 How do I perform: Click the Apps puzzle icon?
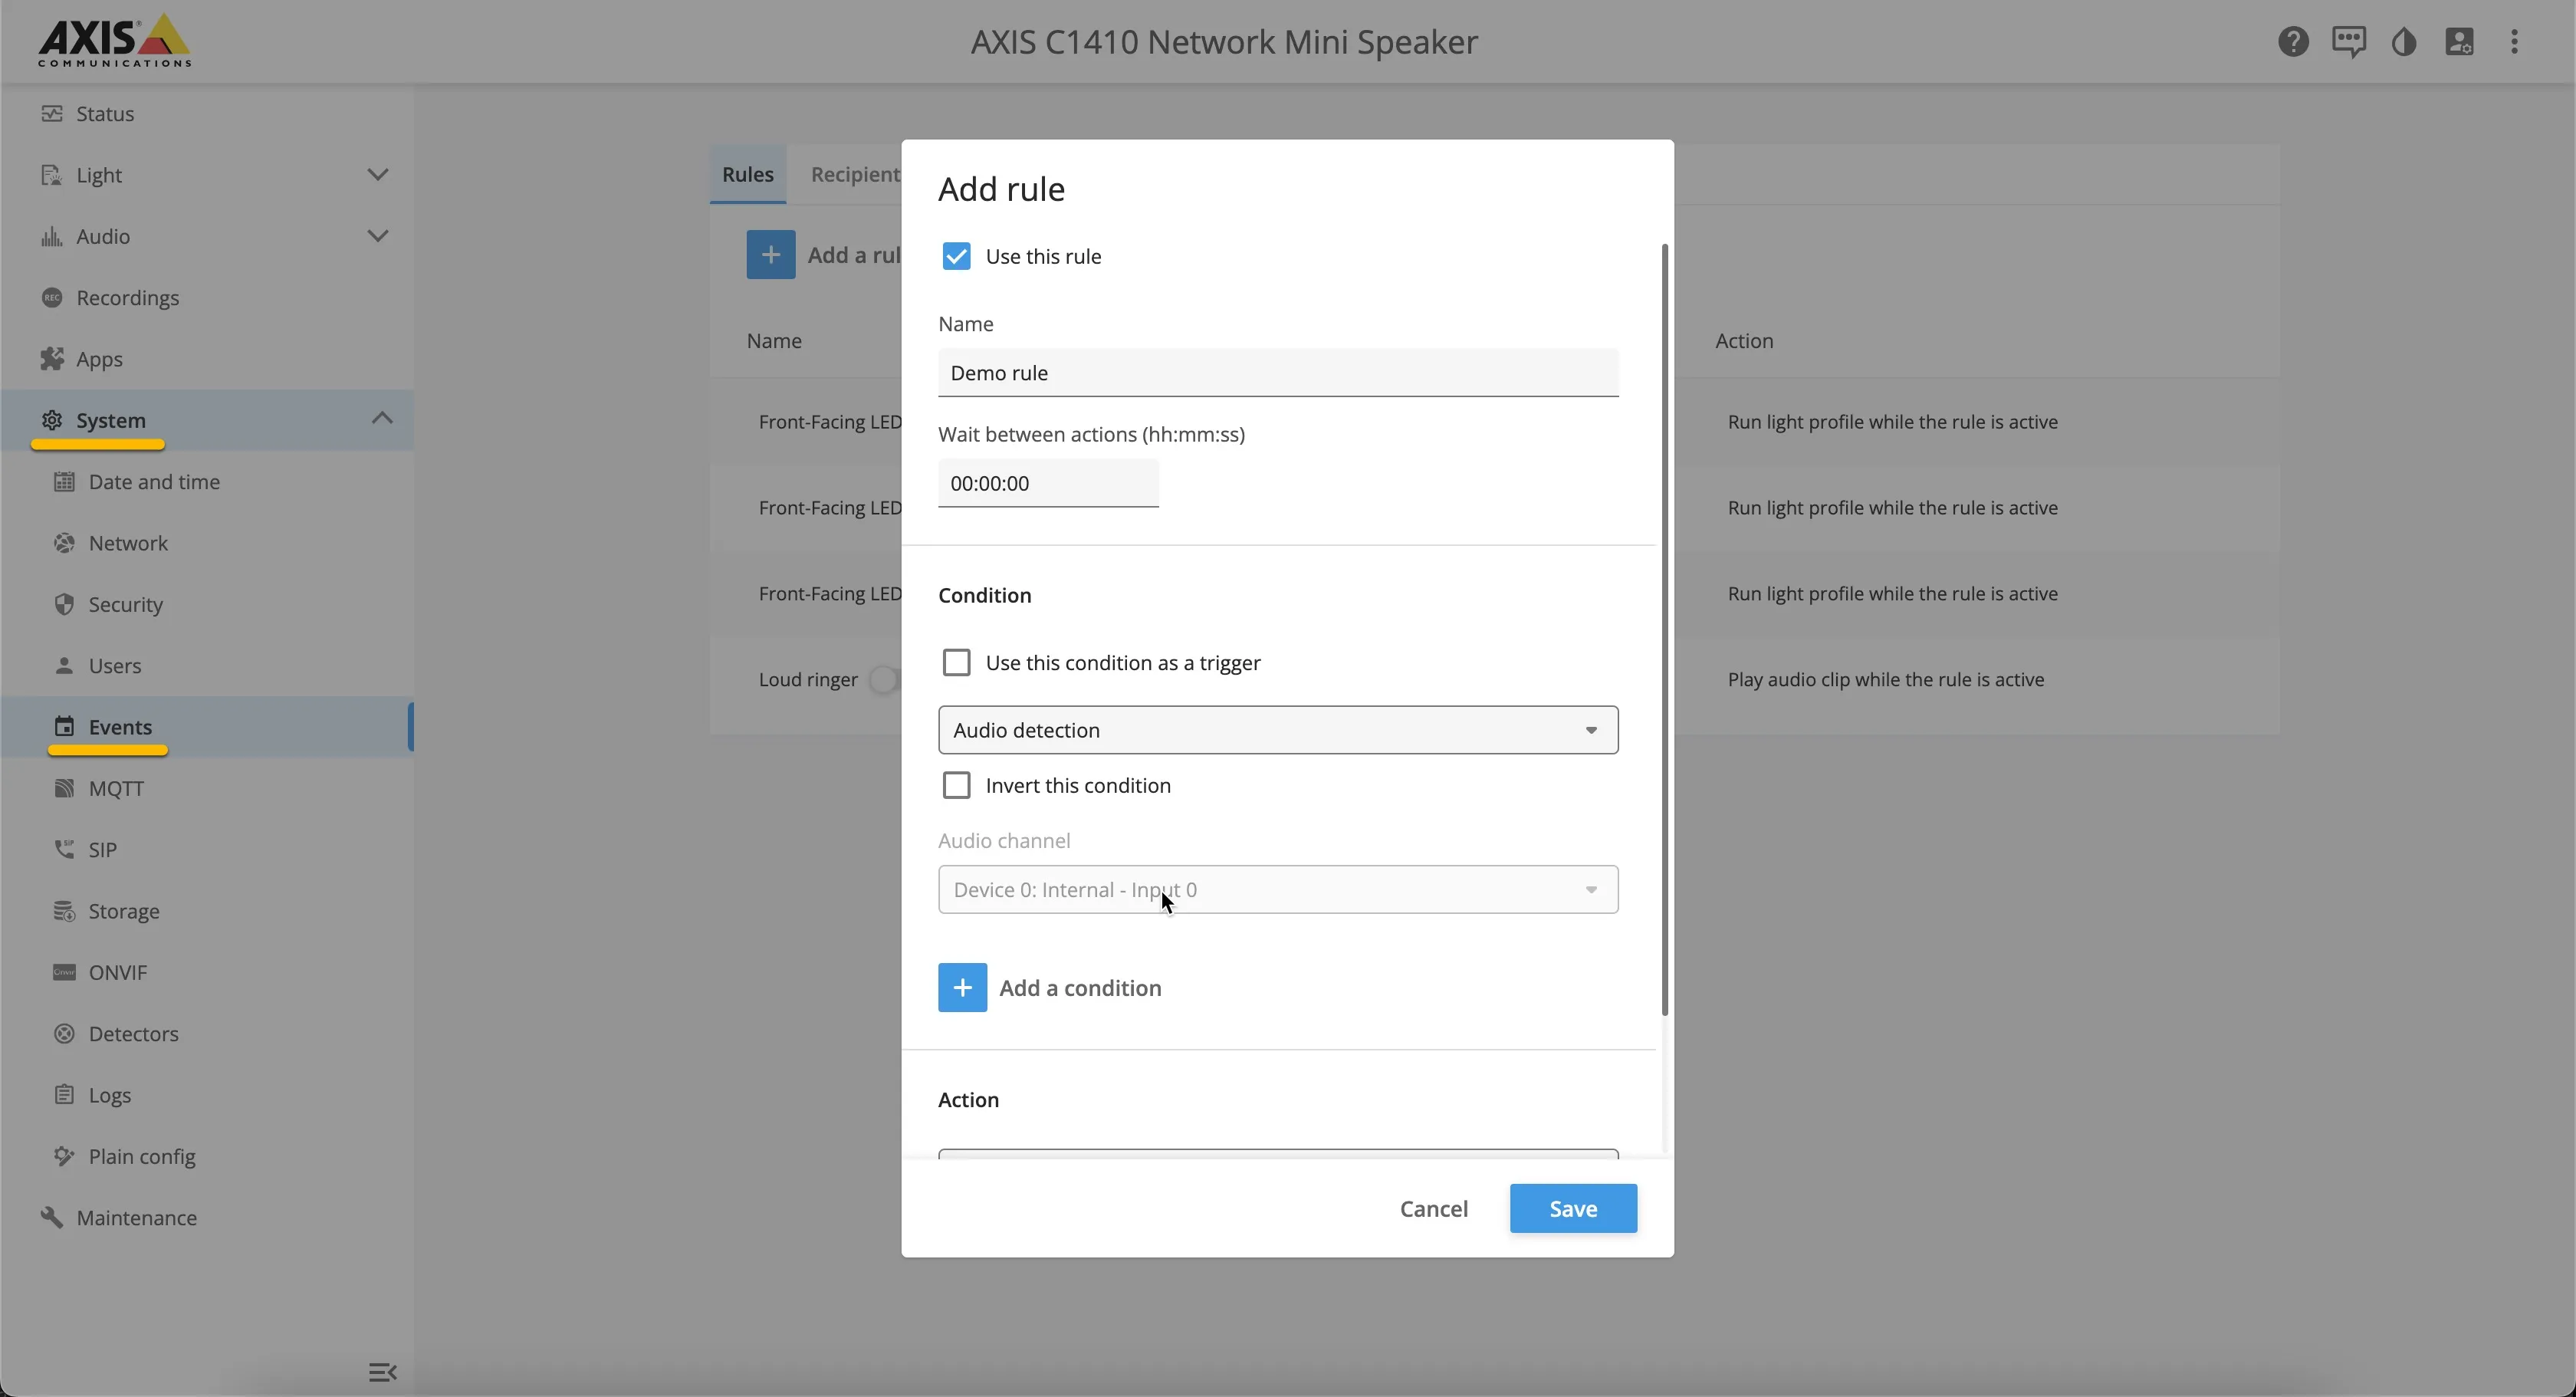[x=52, y=359]
